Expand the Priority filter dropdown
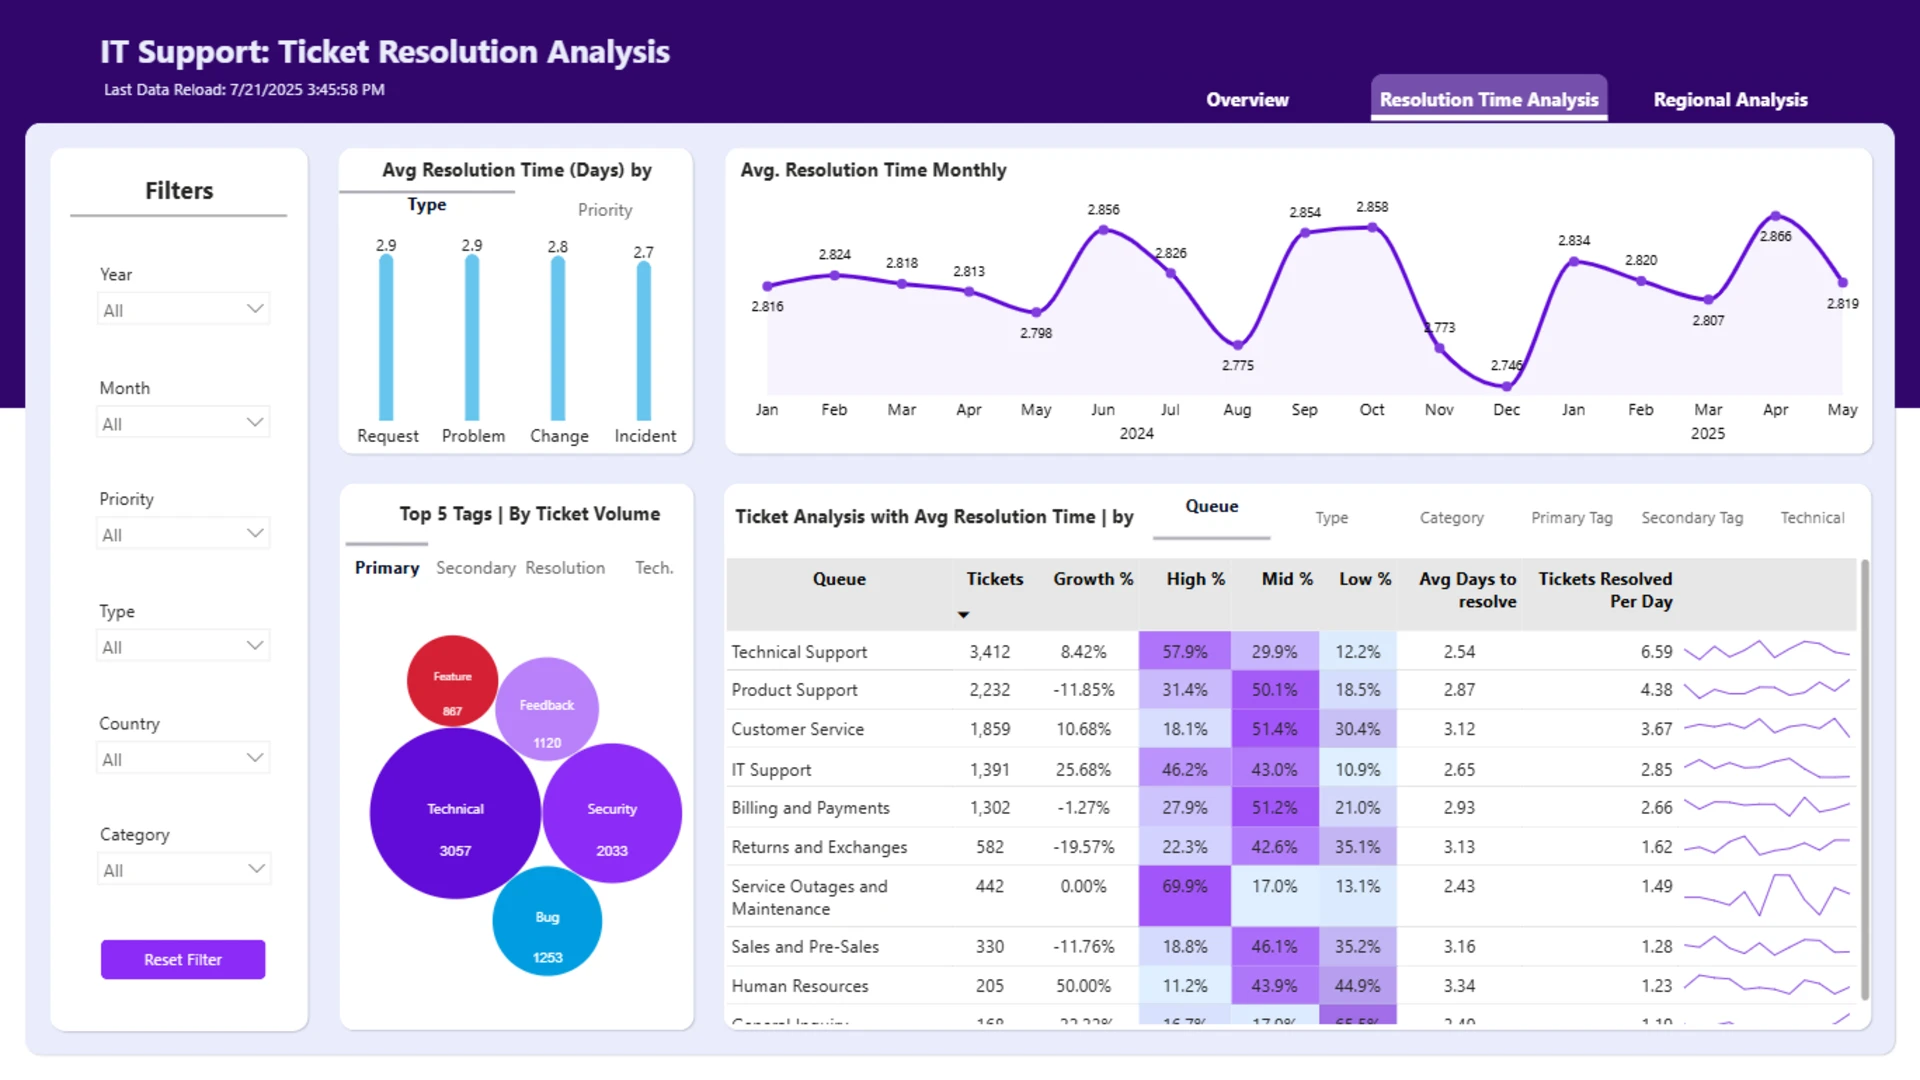Screen dimensions: 1920x1080 click(x=184, y=535)
